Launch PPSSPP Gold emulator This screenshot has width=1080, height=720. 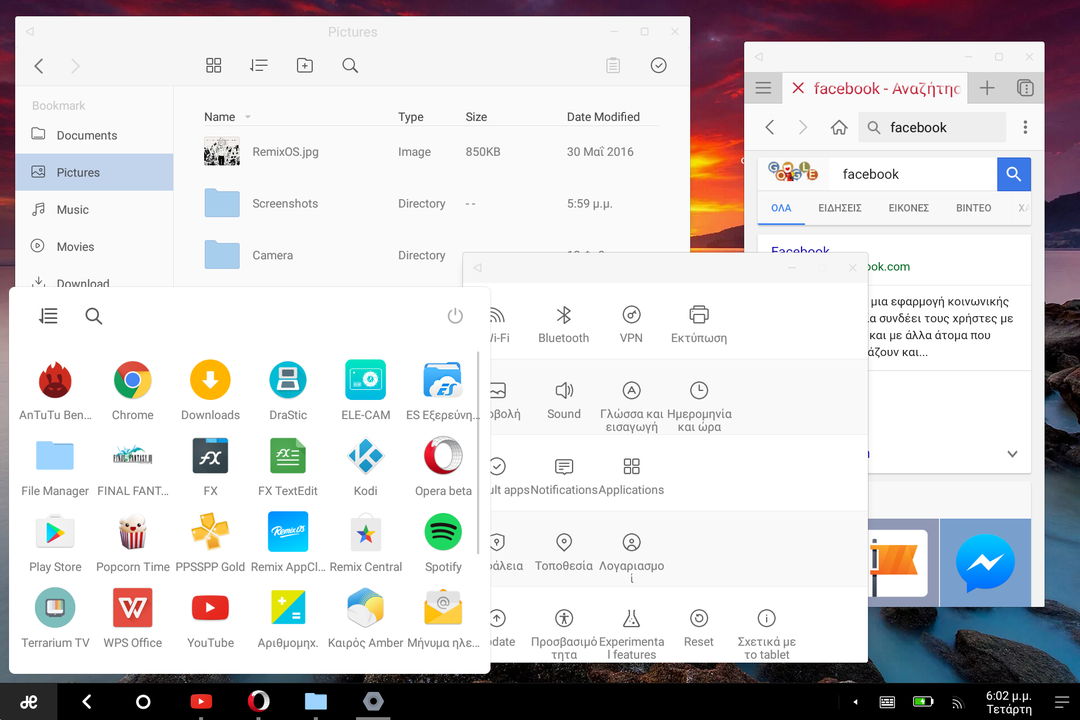click(x=210, y=533)
